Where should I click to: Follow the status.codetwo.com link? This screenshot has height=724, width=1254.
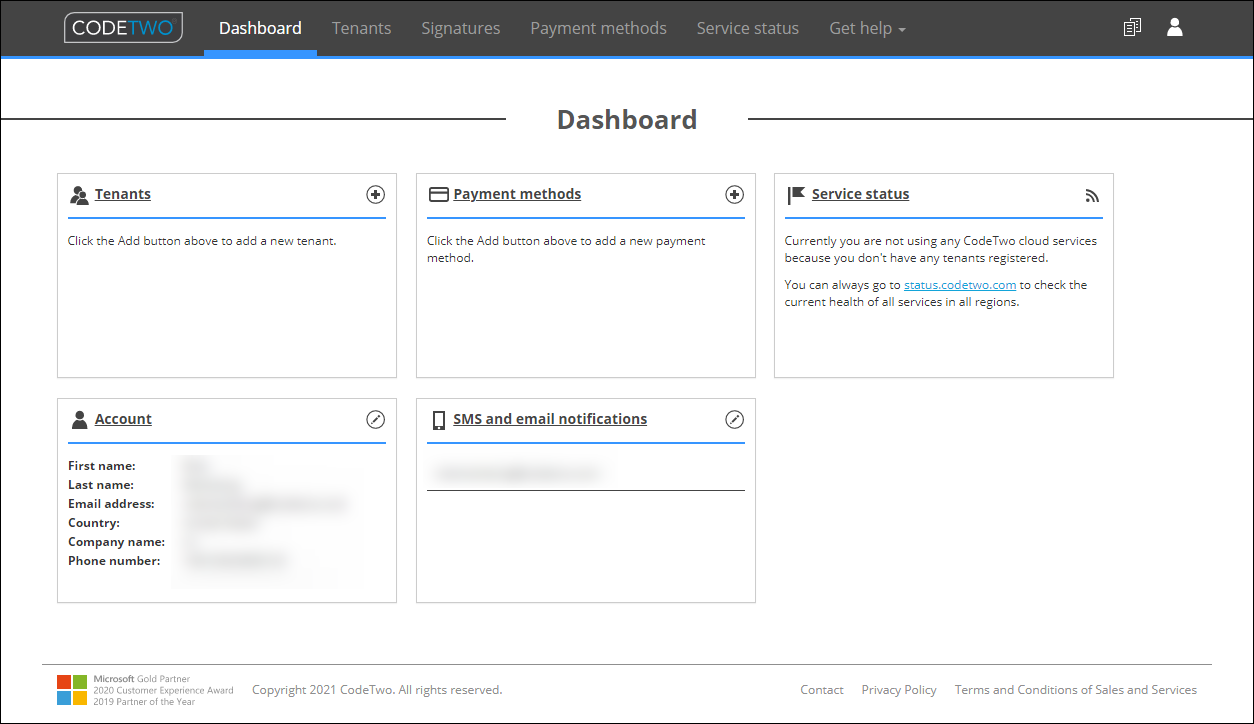(x=960, y=284)
